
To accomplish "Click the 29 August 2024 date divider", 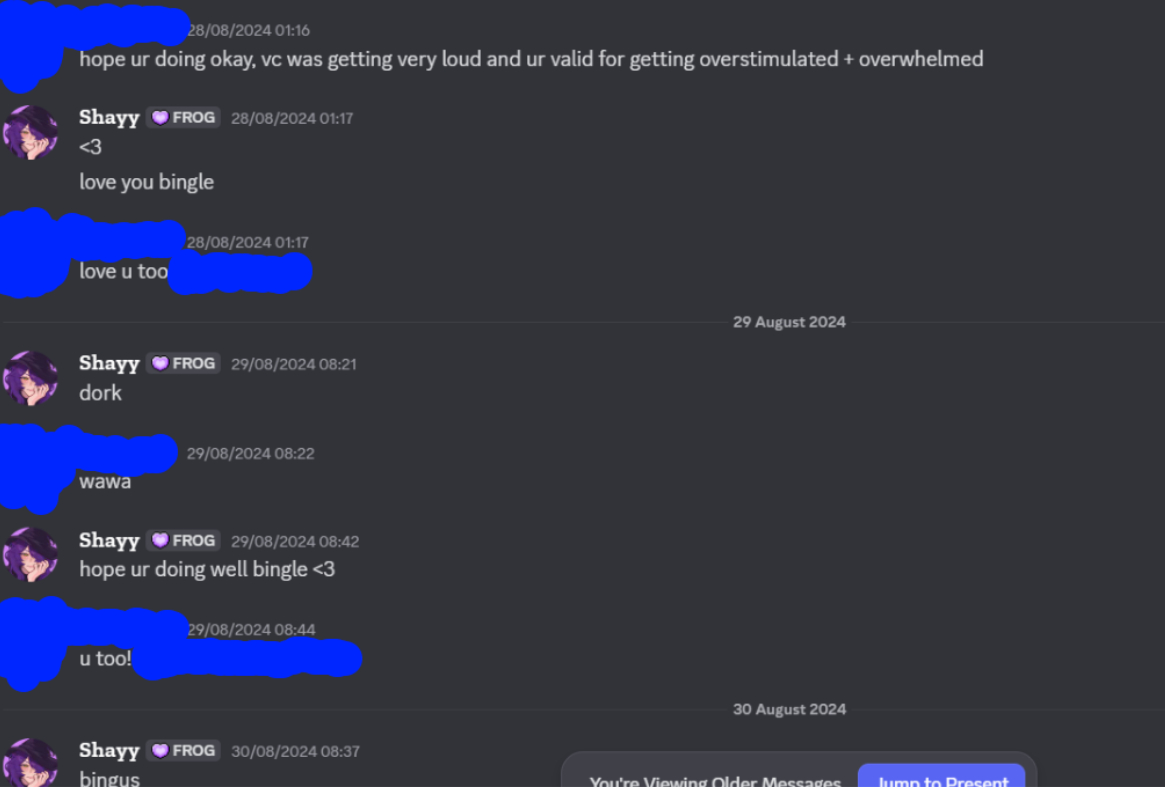I will click(x=789, y=322).
